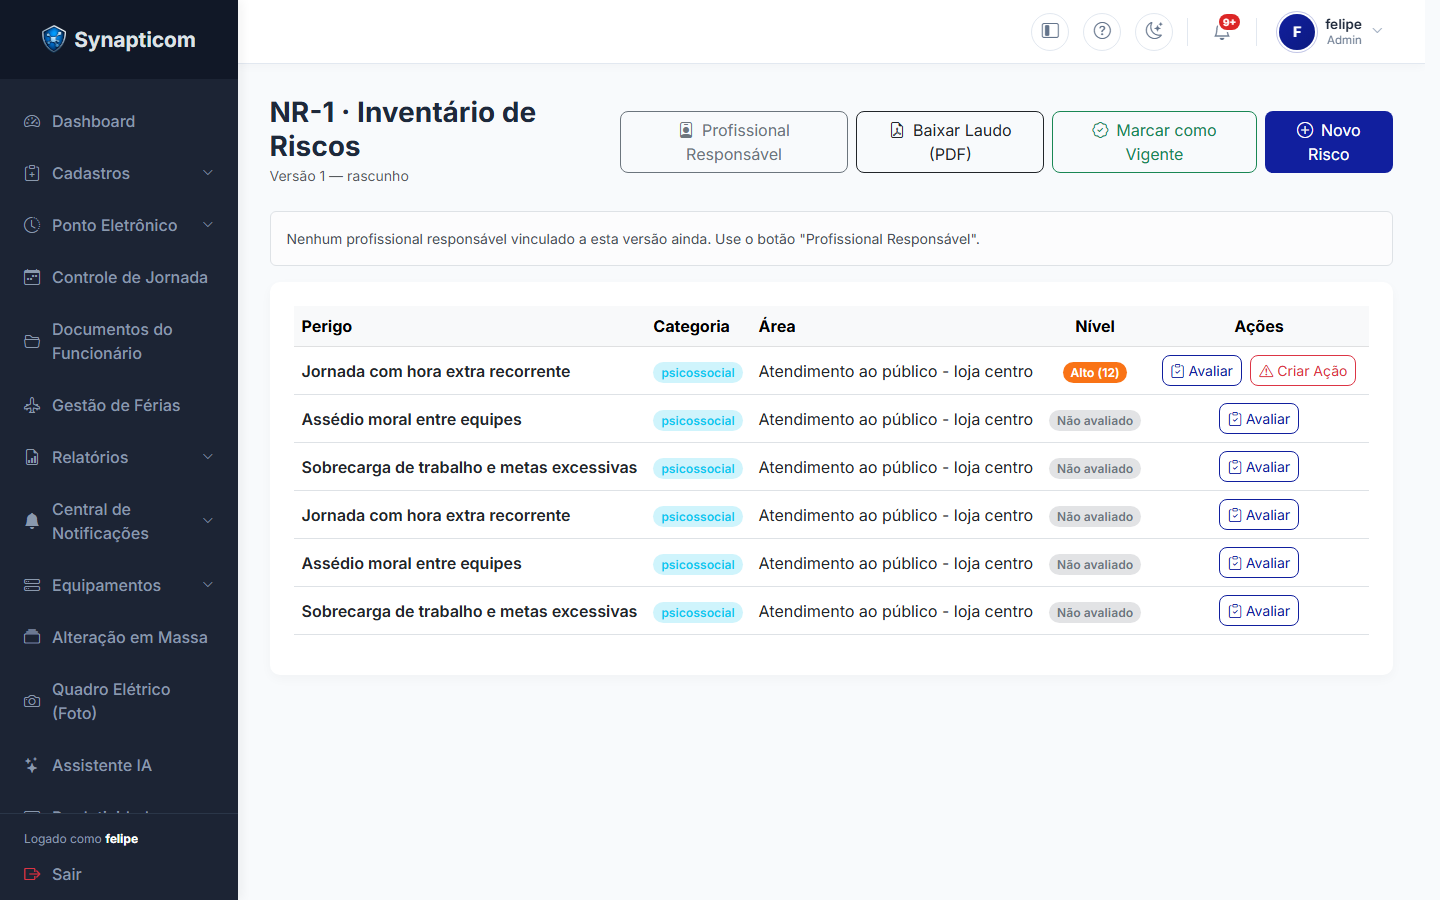Go to Controle de Jornada

click(119, 277)
